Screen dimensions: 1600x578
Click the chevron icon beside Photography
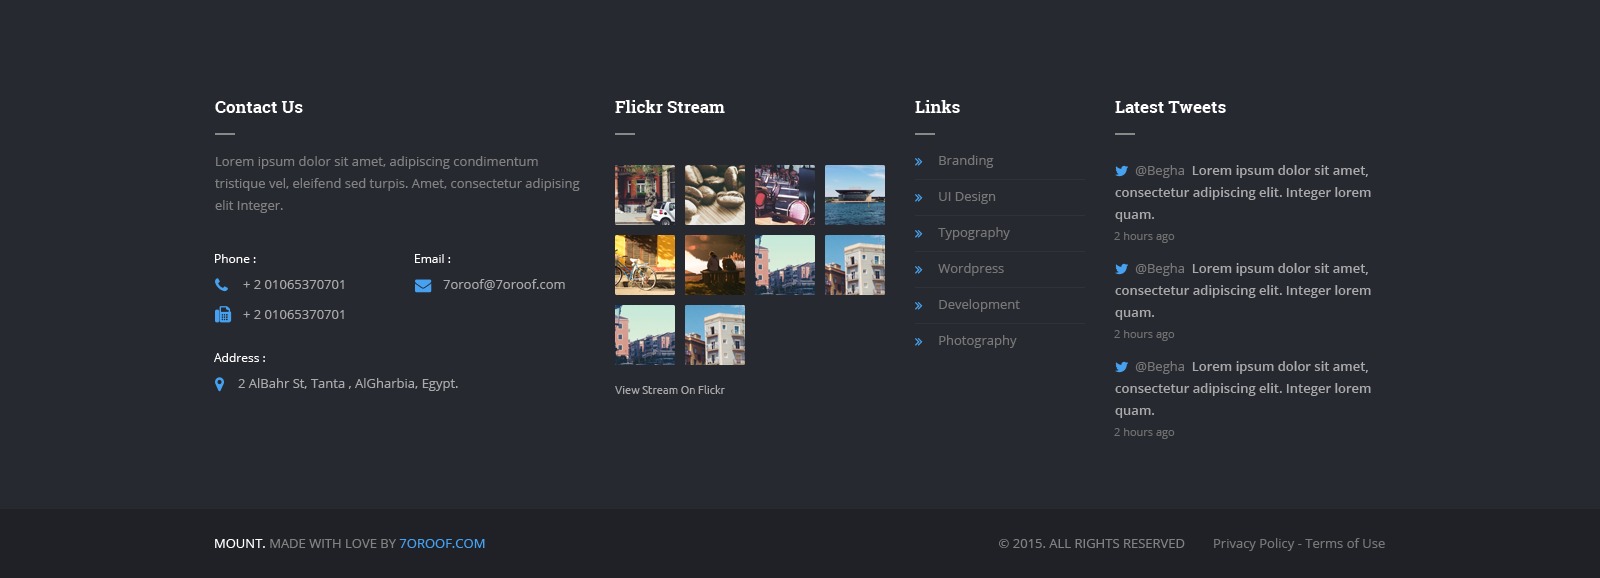coord(918,342)
